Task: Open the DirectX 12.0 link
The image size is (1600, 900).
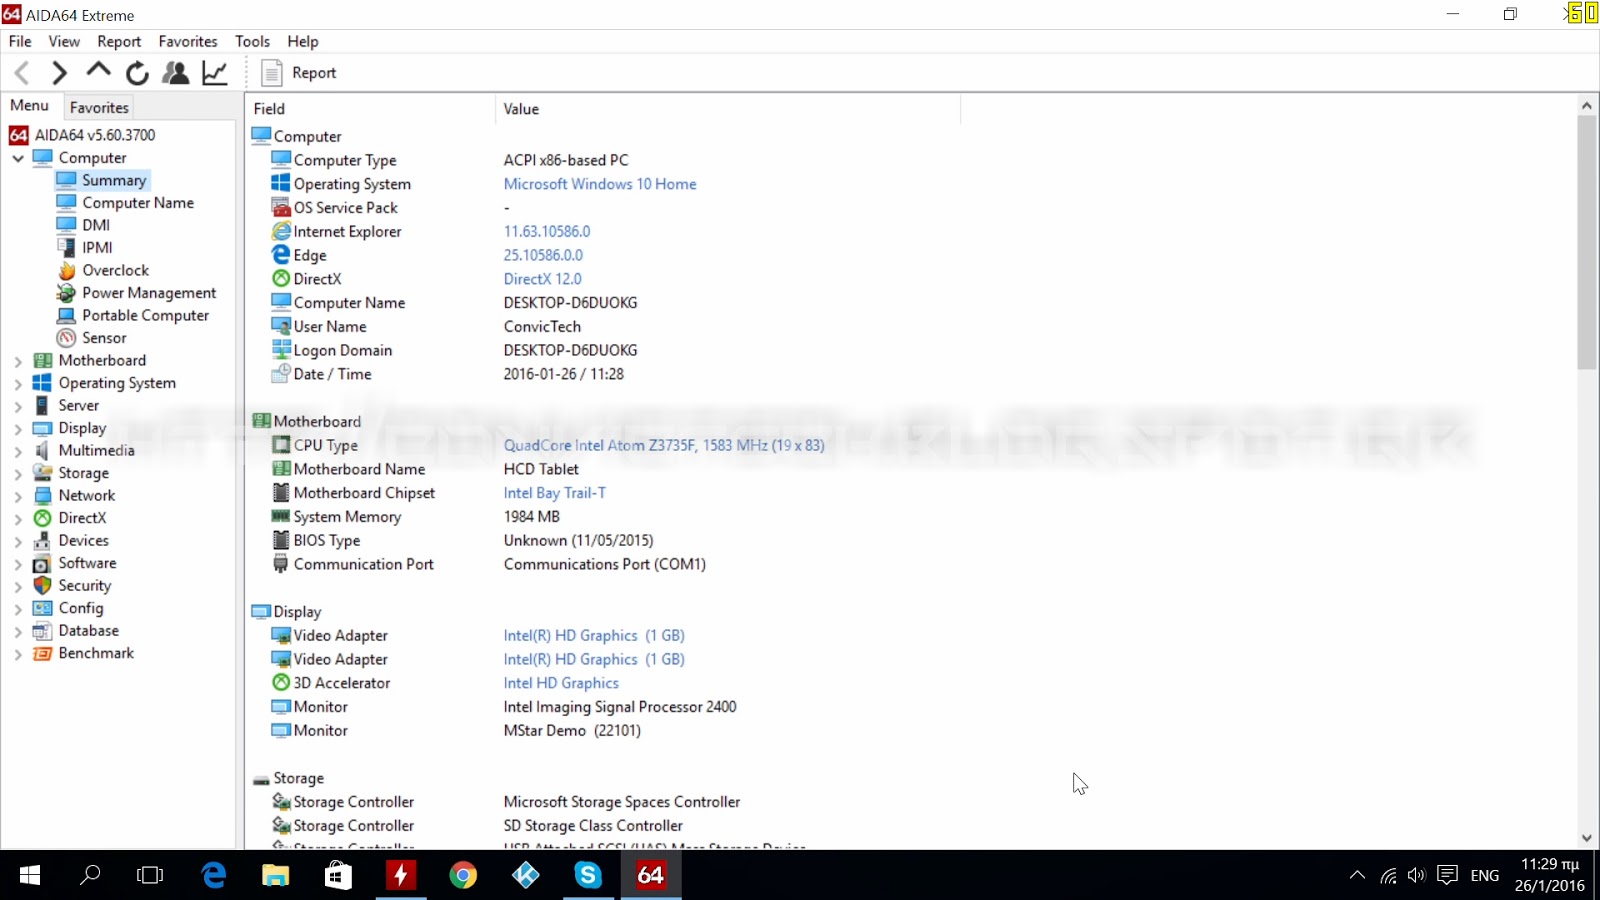Action: 542,279
